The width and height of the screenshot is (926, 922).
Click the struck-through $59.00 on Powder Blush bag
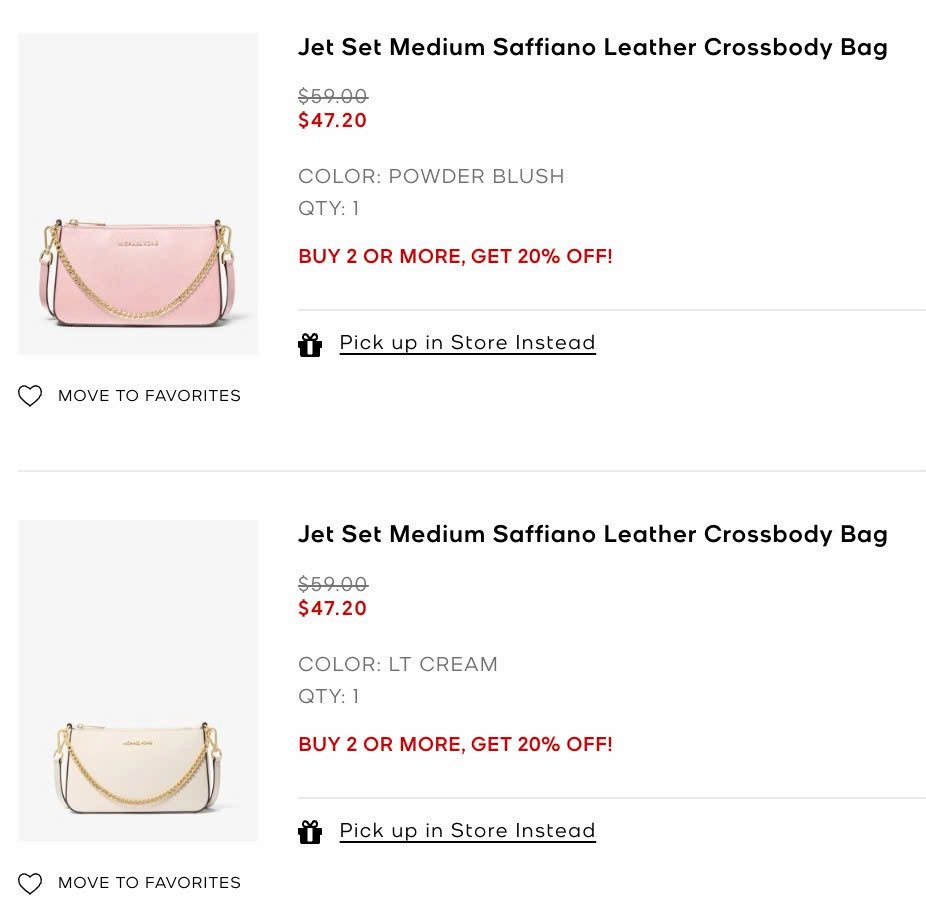[x=333, y=96]
